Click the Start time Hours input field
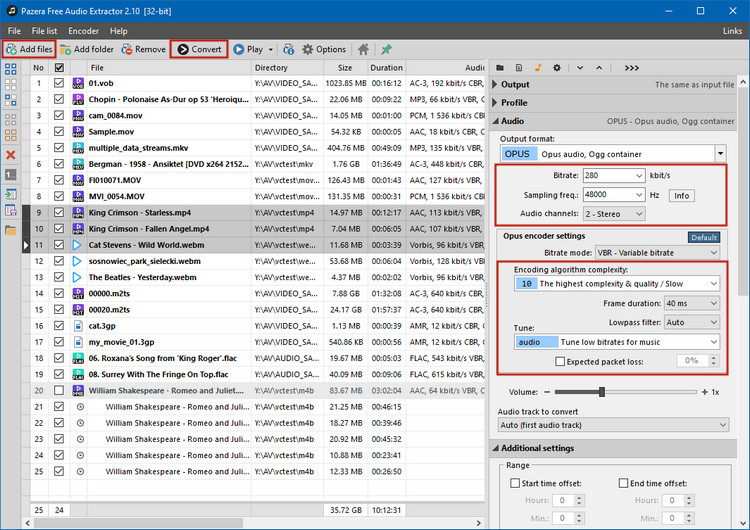Screen dimensions: 750x530 (563, 500)
